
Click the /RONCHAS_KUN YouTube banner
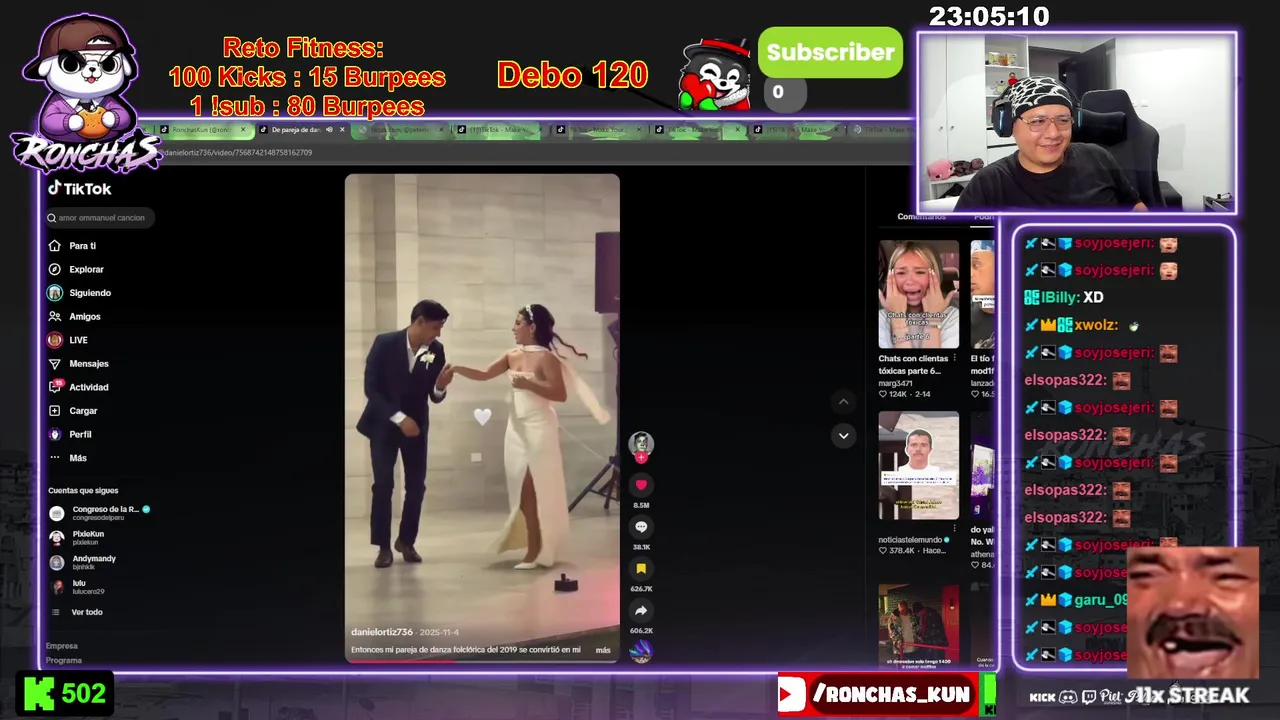[877, 694]
